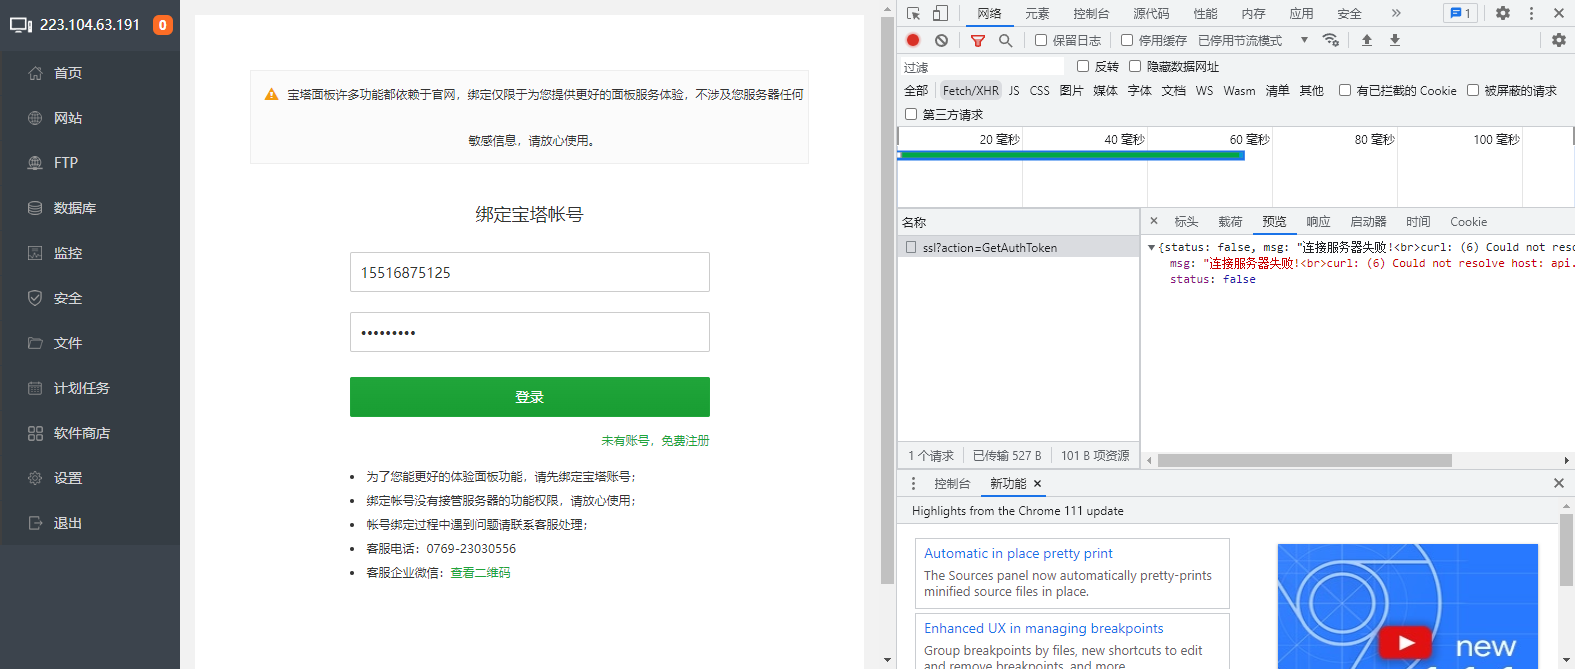The image size is (1575, 669).
Task: Check 有已拦截的 Cookie filter
Action: coord(1345,90)
